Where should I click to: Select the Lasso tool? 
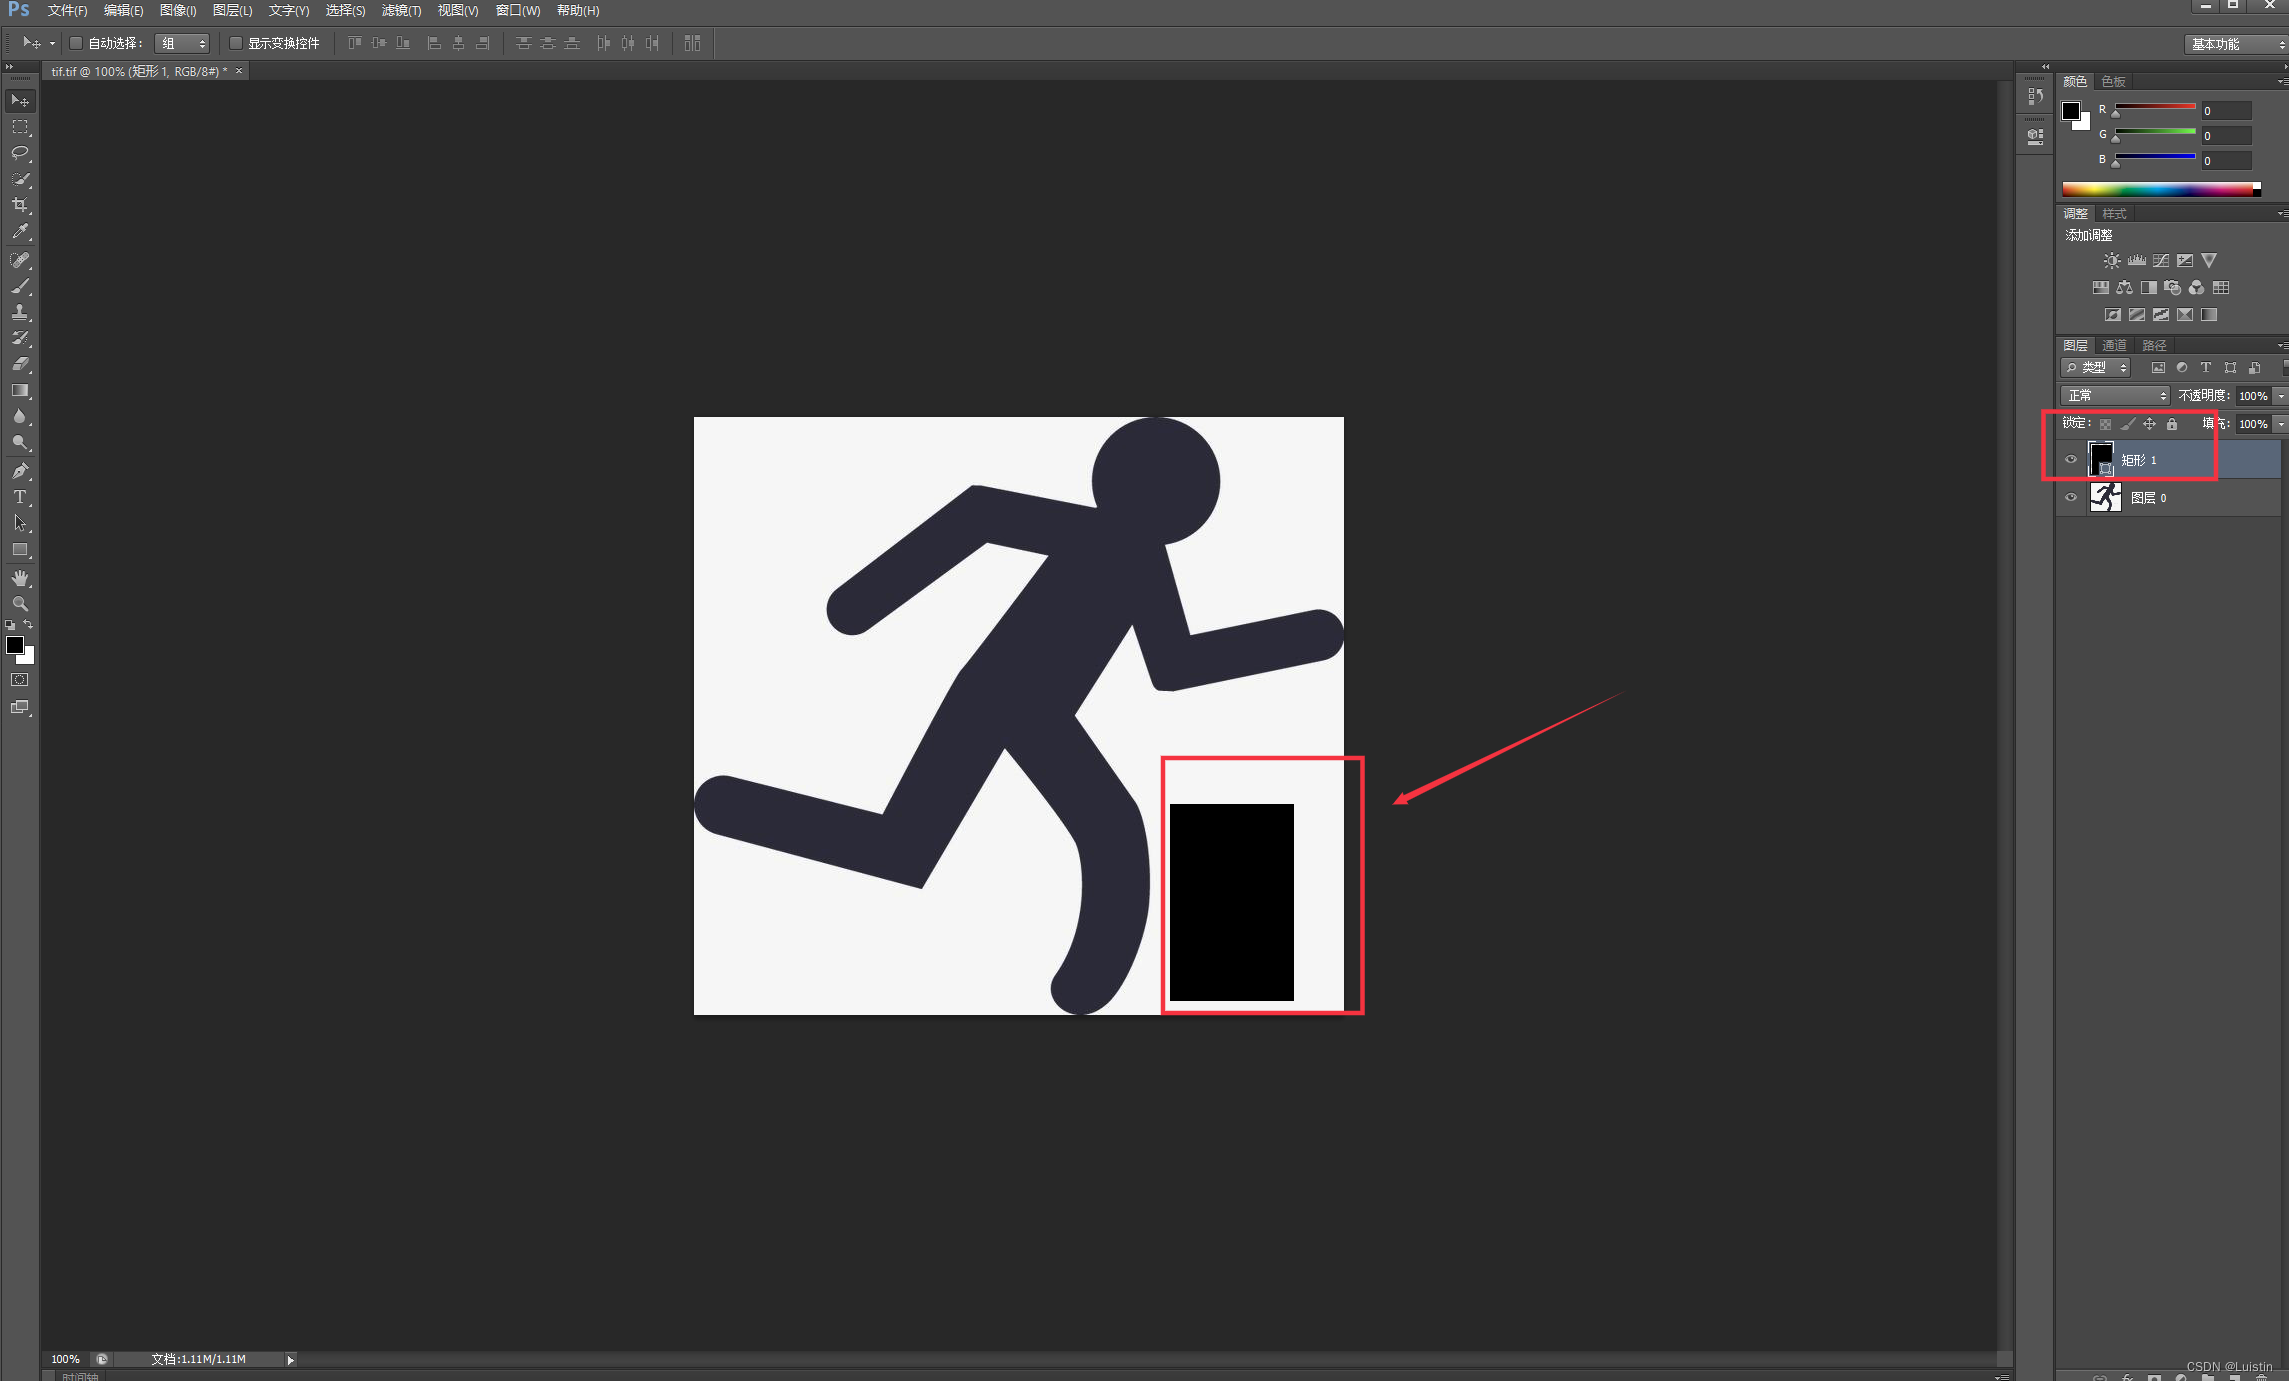click(20, 153)
